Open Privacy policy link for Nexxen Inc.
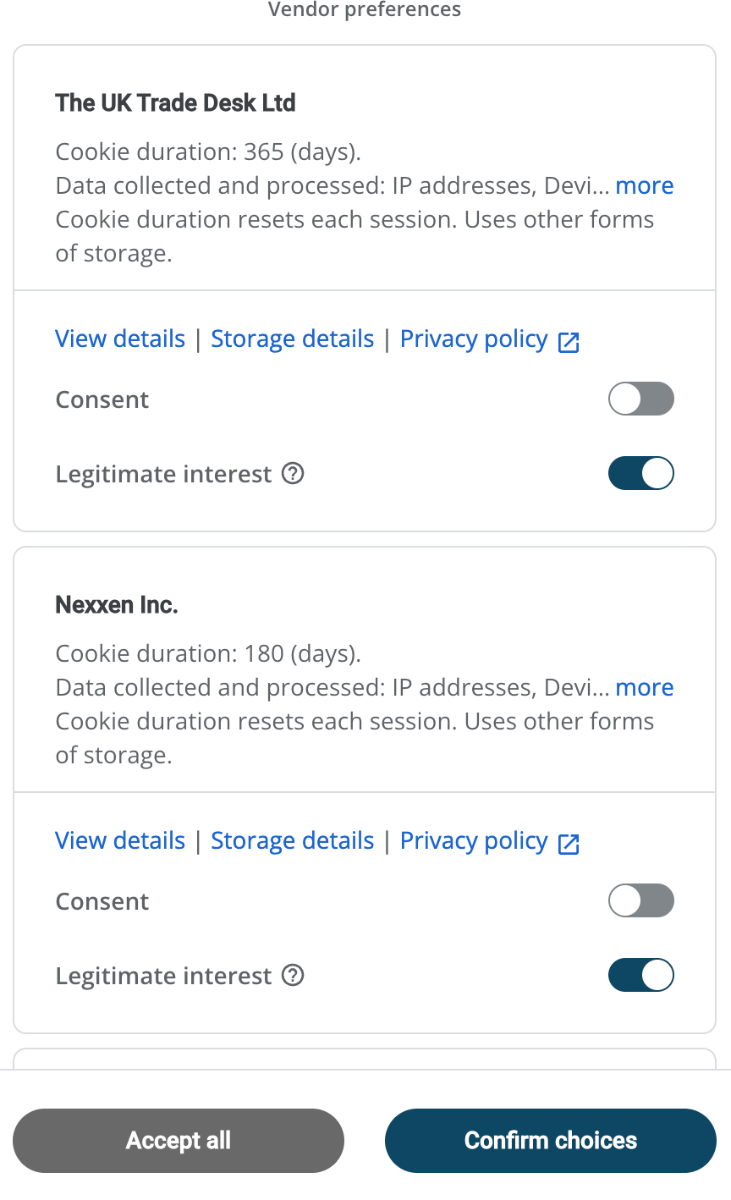Viewport: 731px width, 1200px height. 473,842
